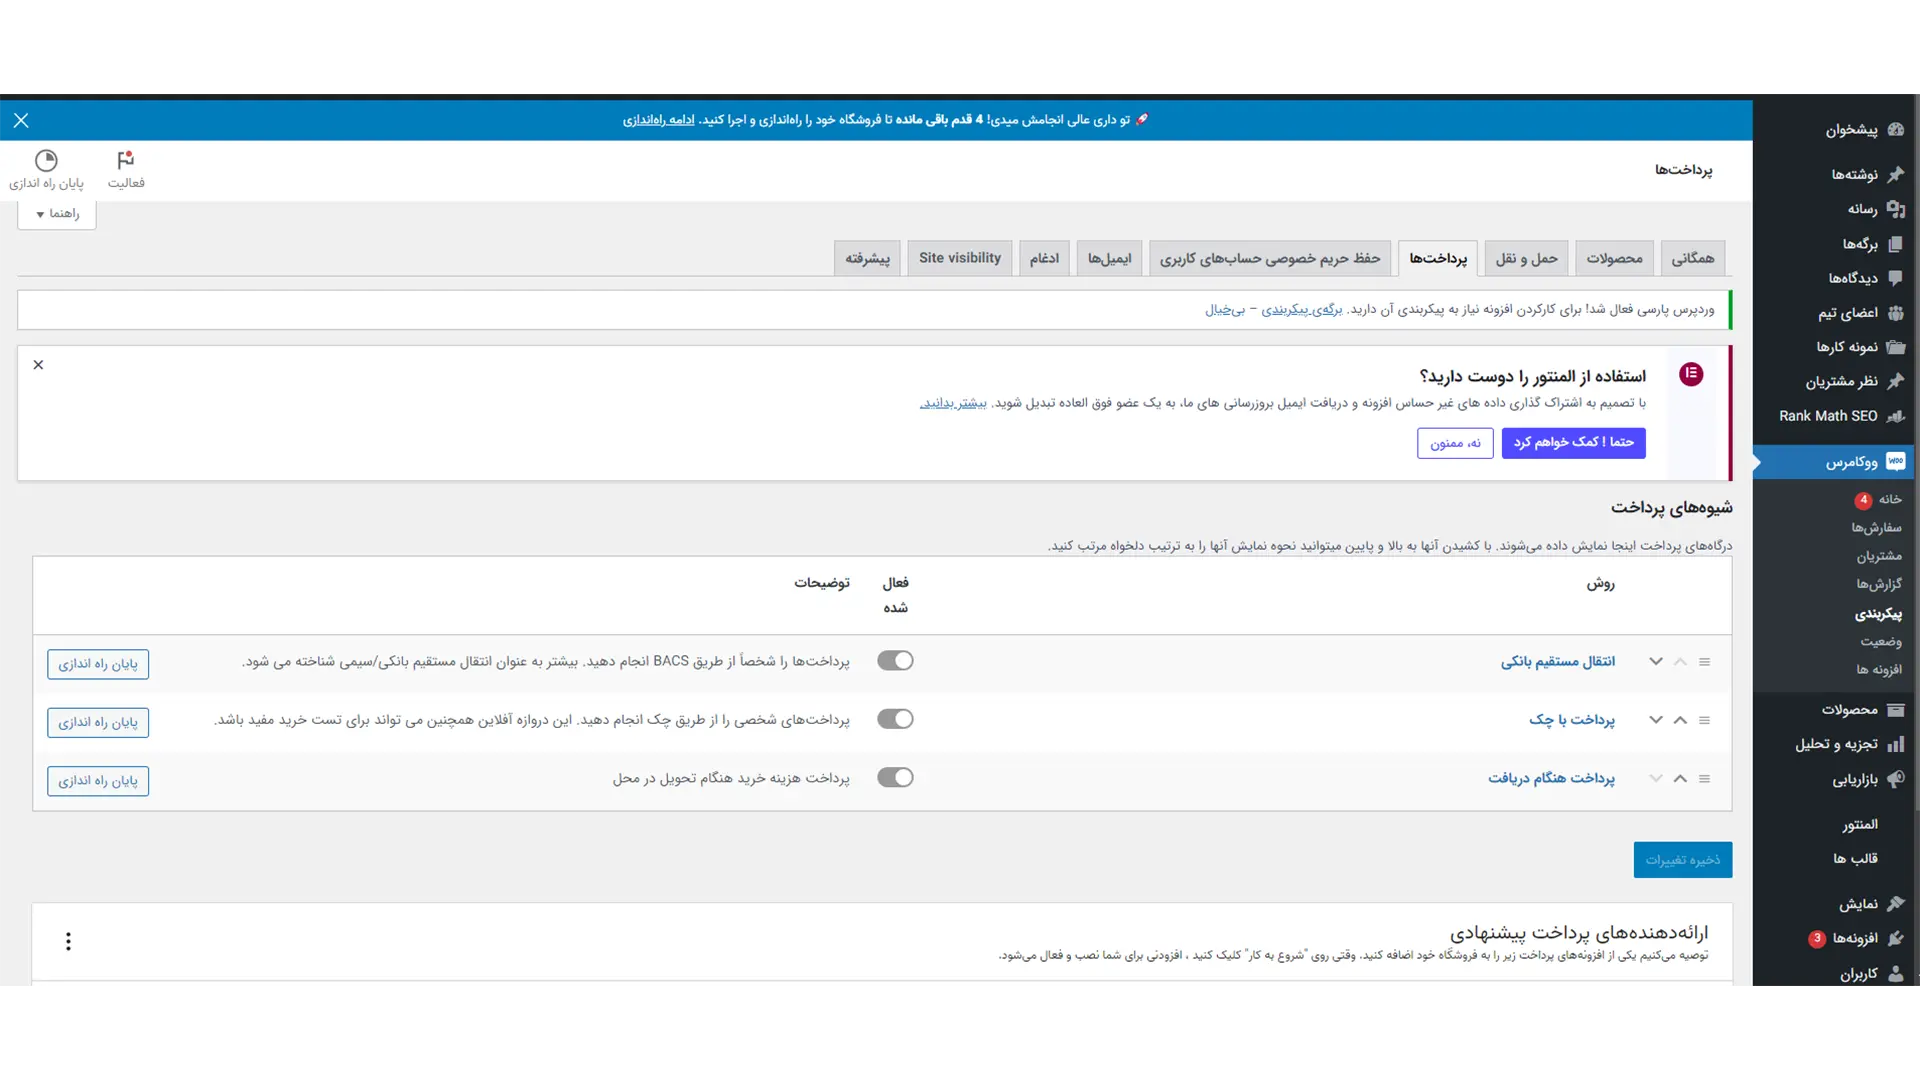Grab the drag handle for پرداخت با چک
The height and width of the screenshot is (1080, 1920).
1705,720
